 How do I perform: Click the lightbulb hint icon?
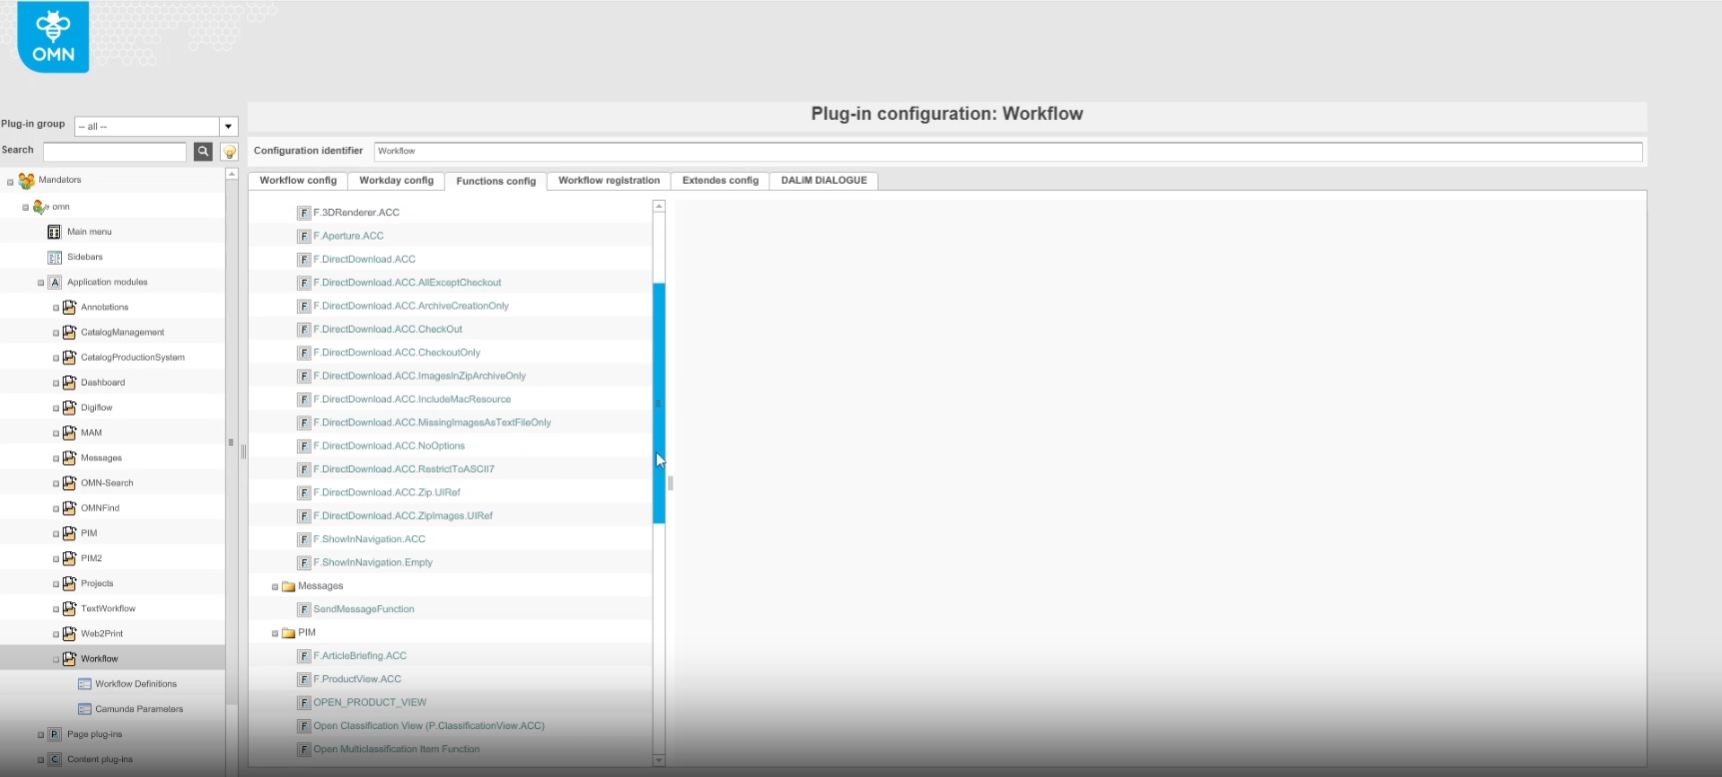(x=229, y=152)
